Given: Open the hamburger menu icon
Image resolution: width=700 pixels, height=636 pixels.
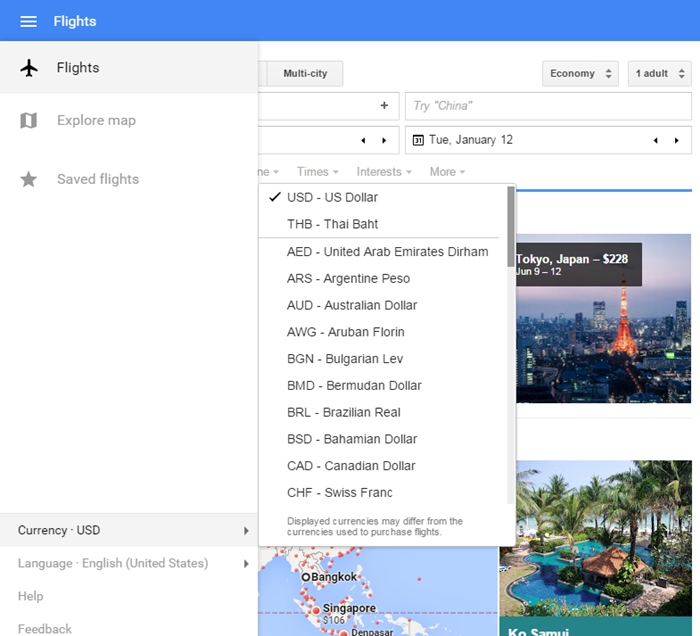Looking at the screenshot, I should coord(29,21).
